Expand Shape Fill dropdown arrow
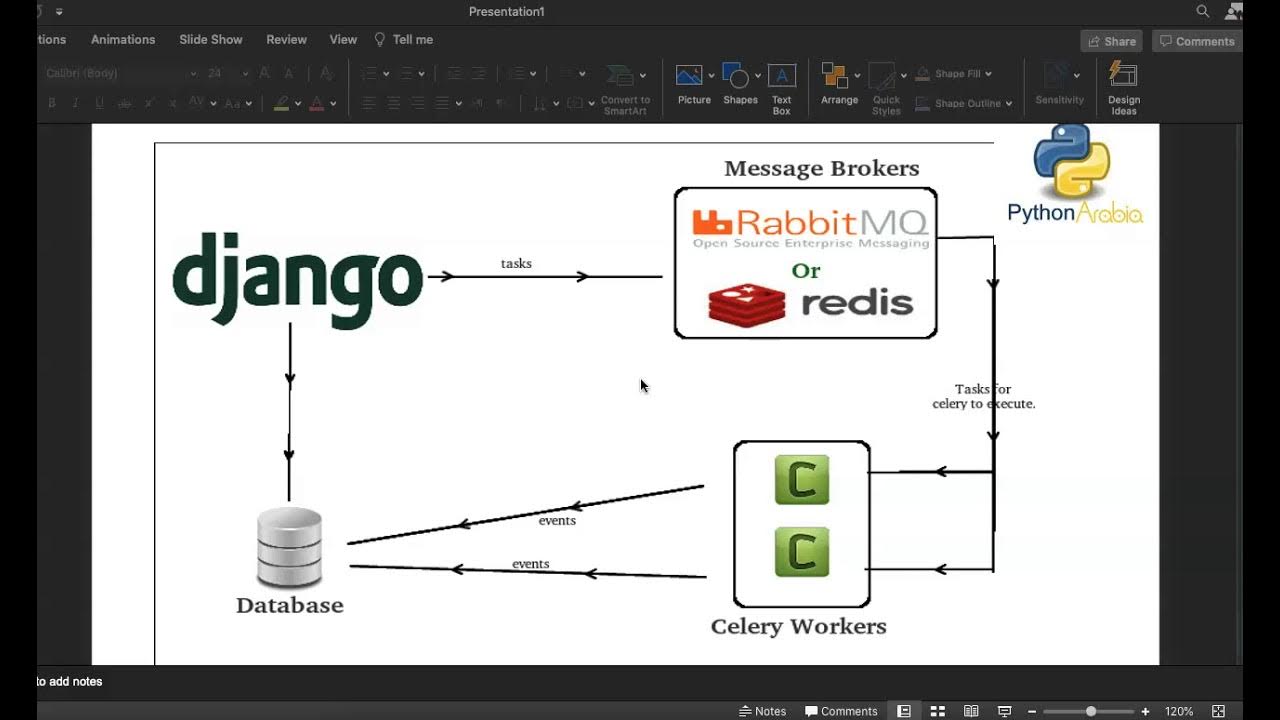The image size is (1280, 720). click(989, 74)
